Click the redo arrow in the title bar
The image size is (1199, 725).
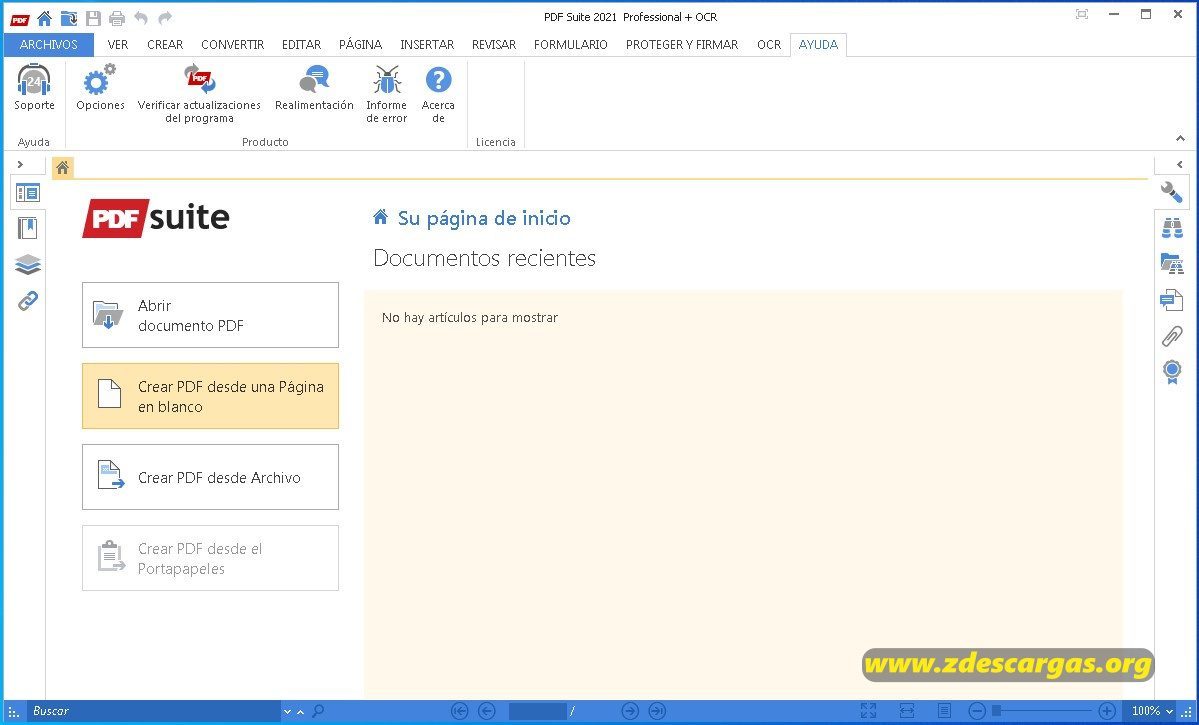tap(164, 18)
